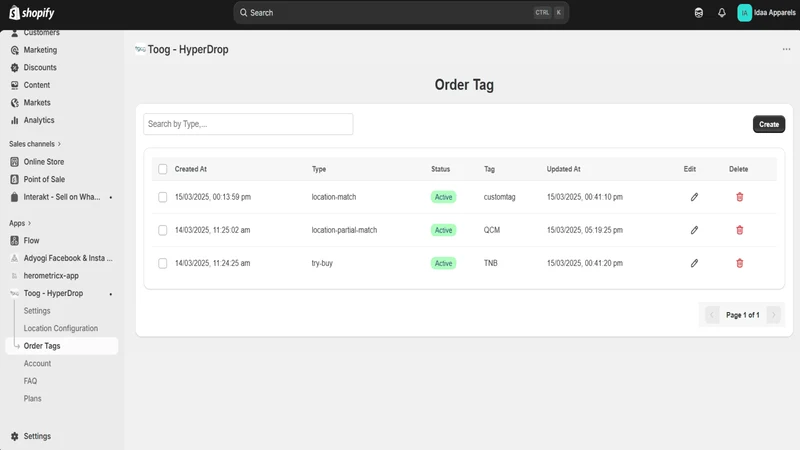Check the location-match row checkbox
Screen dimensions: 800x450
click(162, 197)
